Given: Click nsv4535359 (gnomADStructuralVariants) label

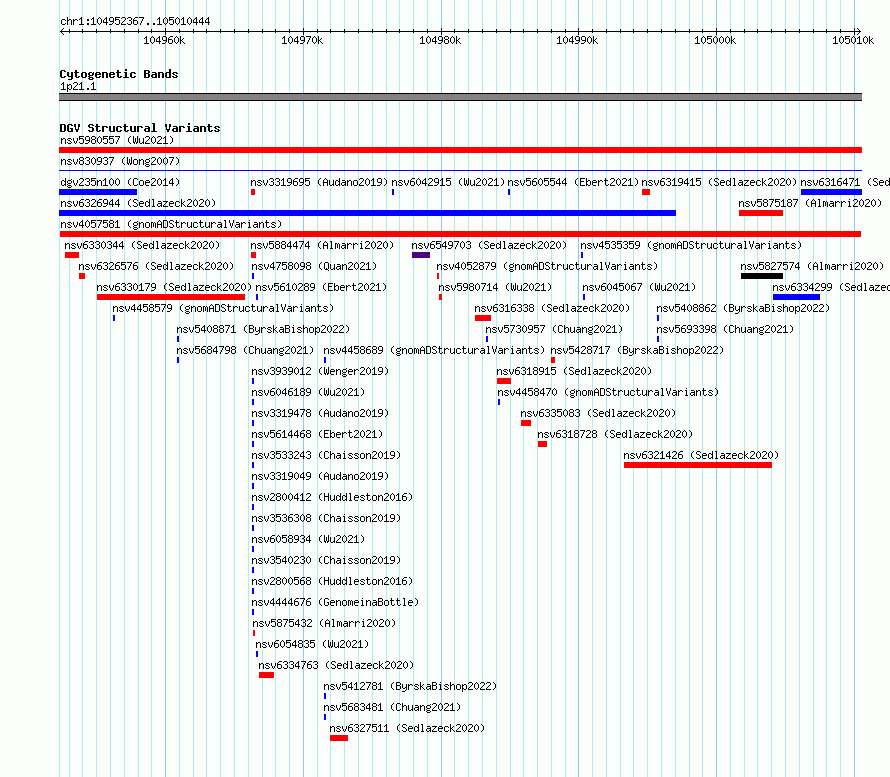Looking at the screenshot, I should [691, 245].
